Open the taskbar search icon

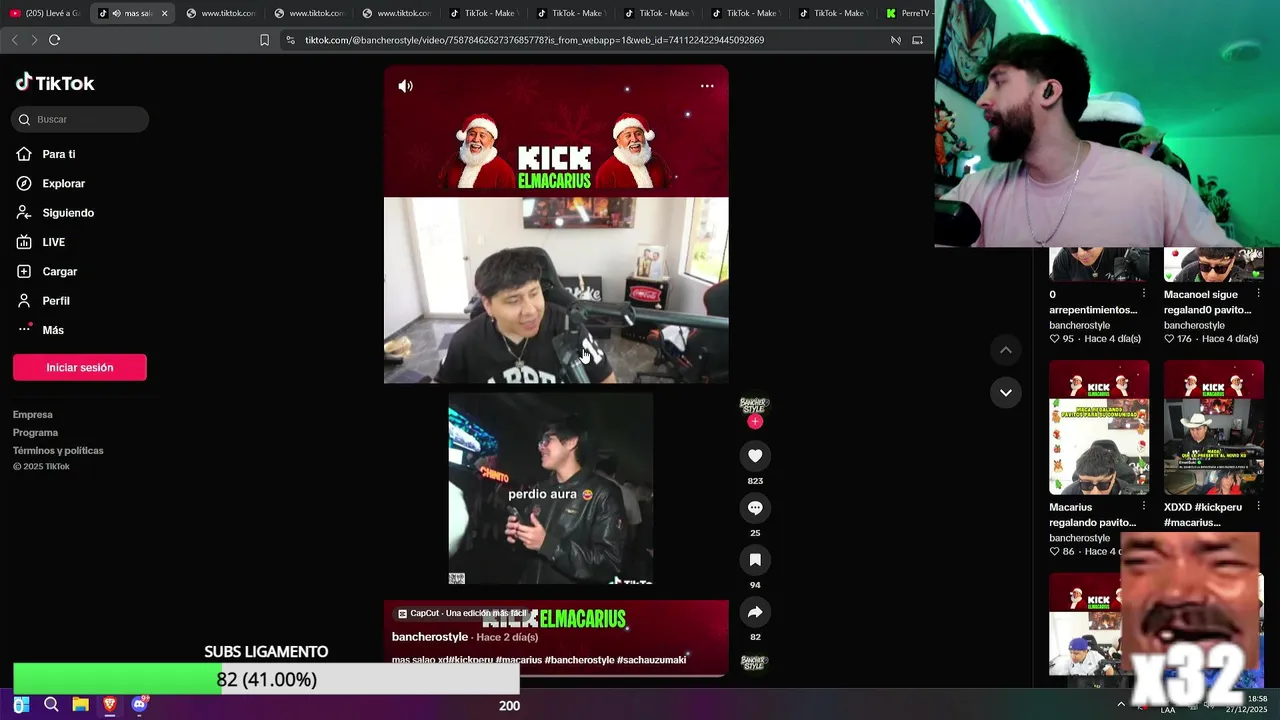click(51, 705)
